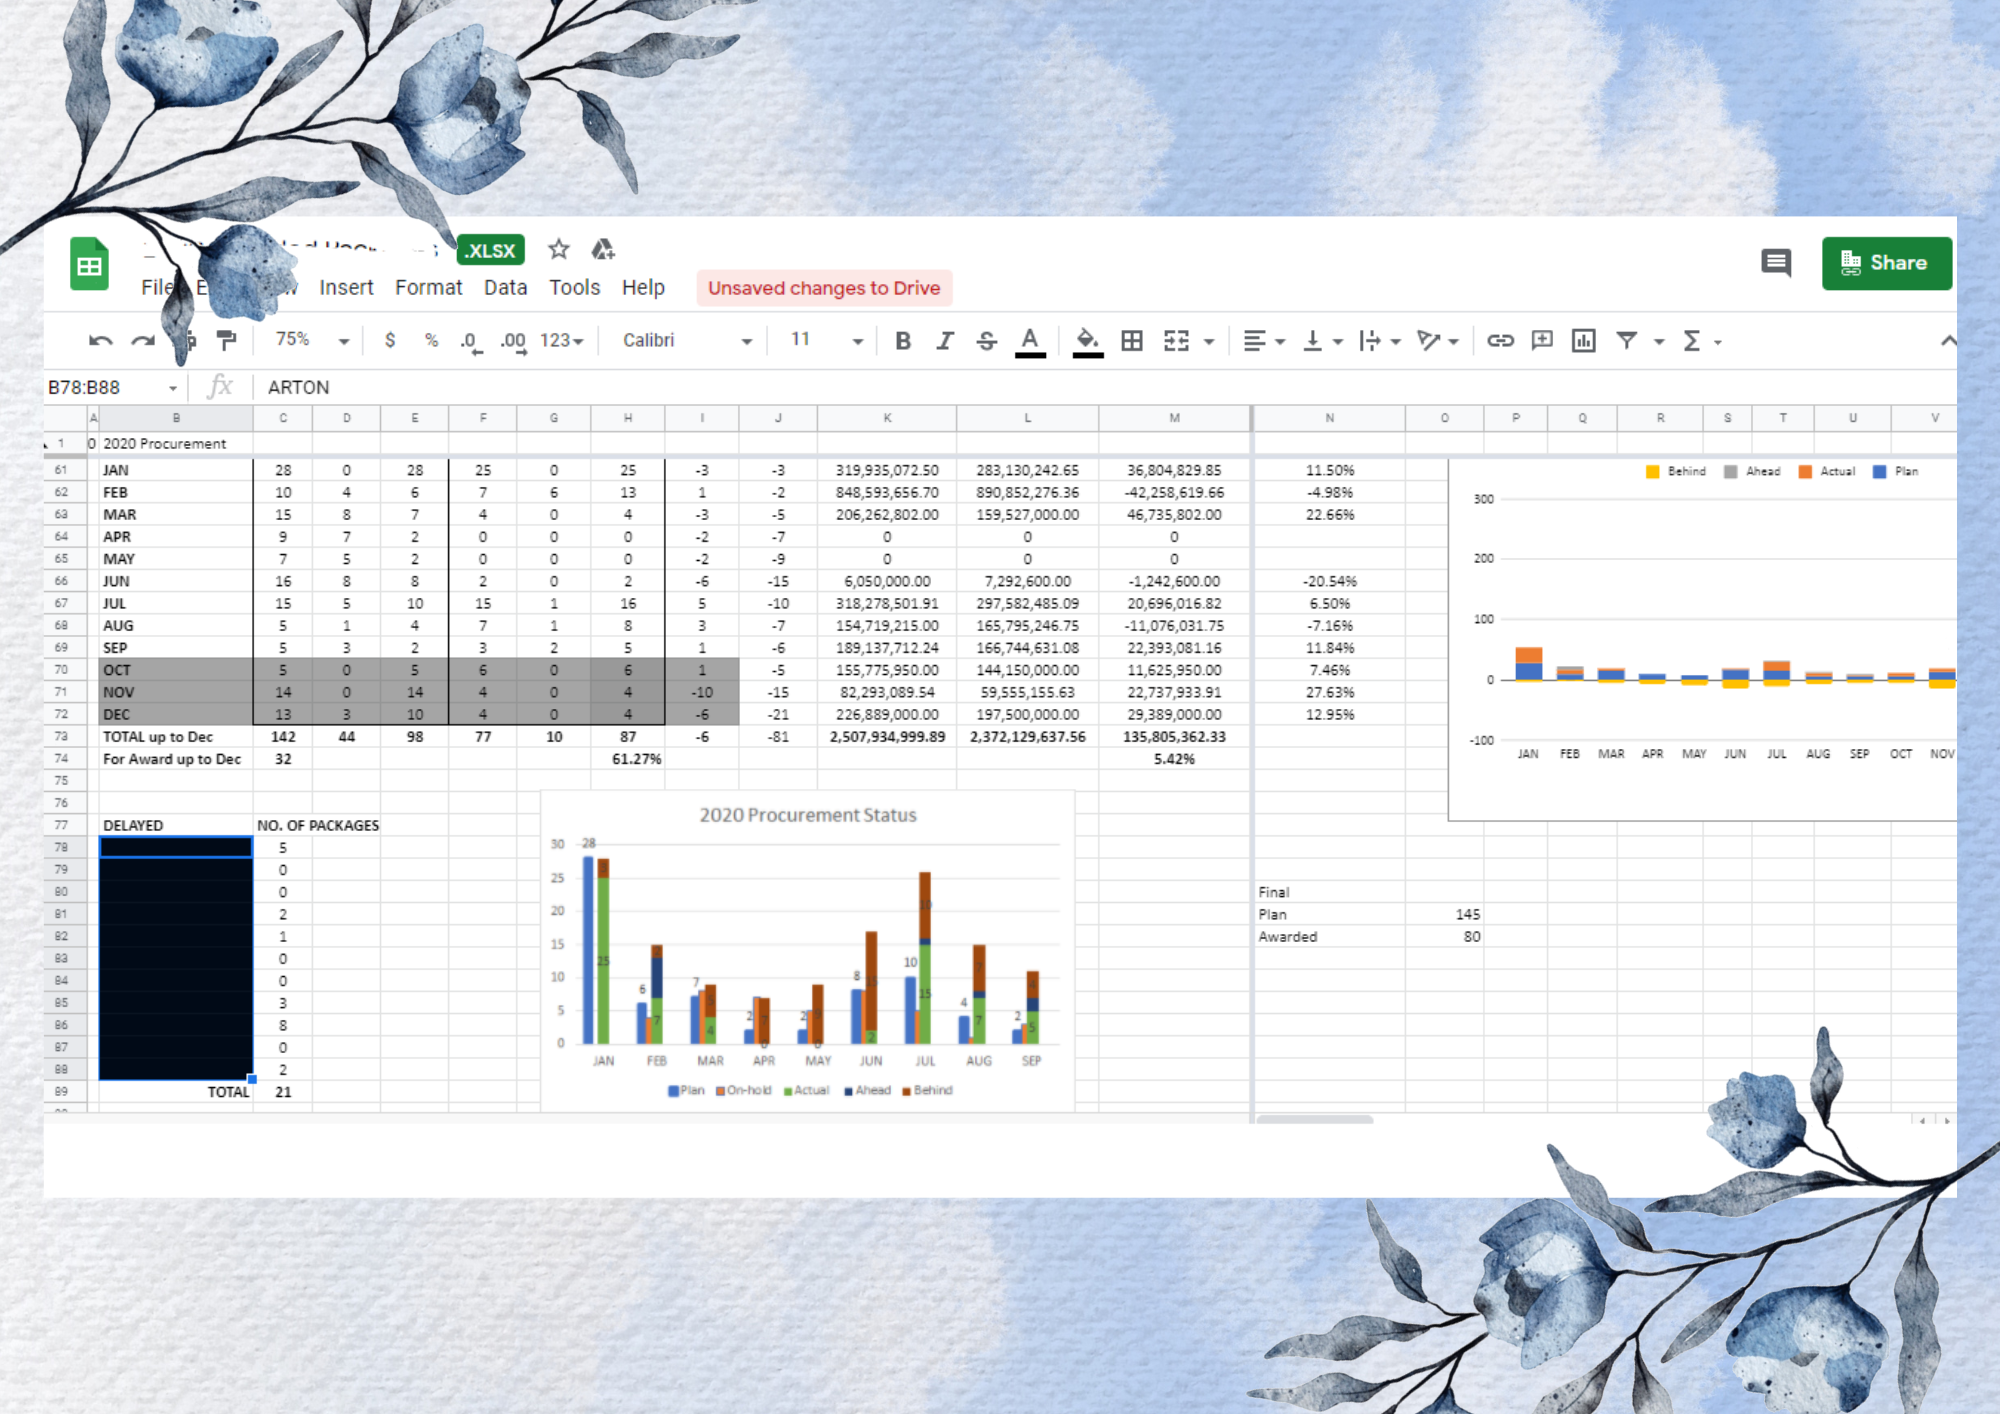This screenshot has width=2000, height=1414.
Task: Redo the last action
Action: pos(143,341)
